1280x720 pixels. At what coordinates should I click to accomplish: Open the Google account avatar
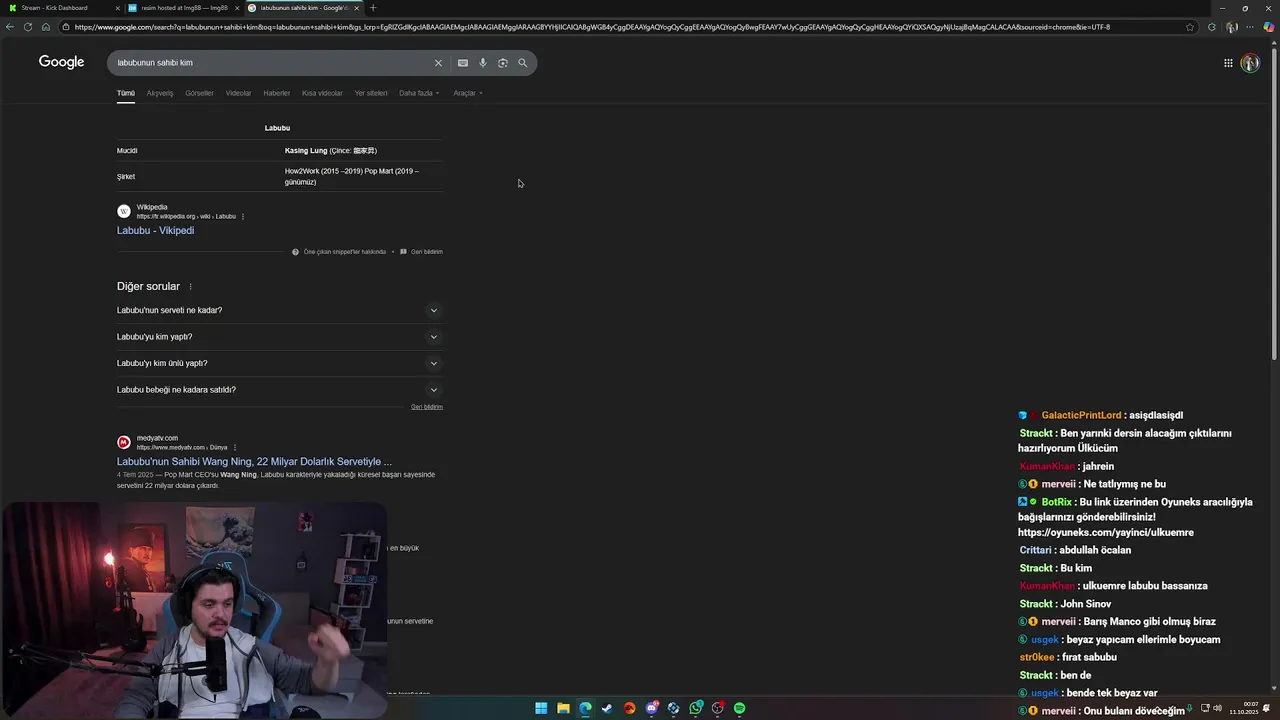1250,63
